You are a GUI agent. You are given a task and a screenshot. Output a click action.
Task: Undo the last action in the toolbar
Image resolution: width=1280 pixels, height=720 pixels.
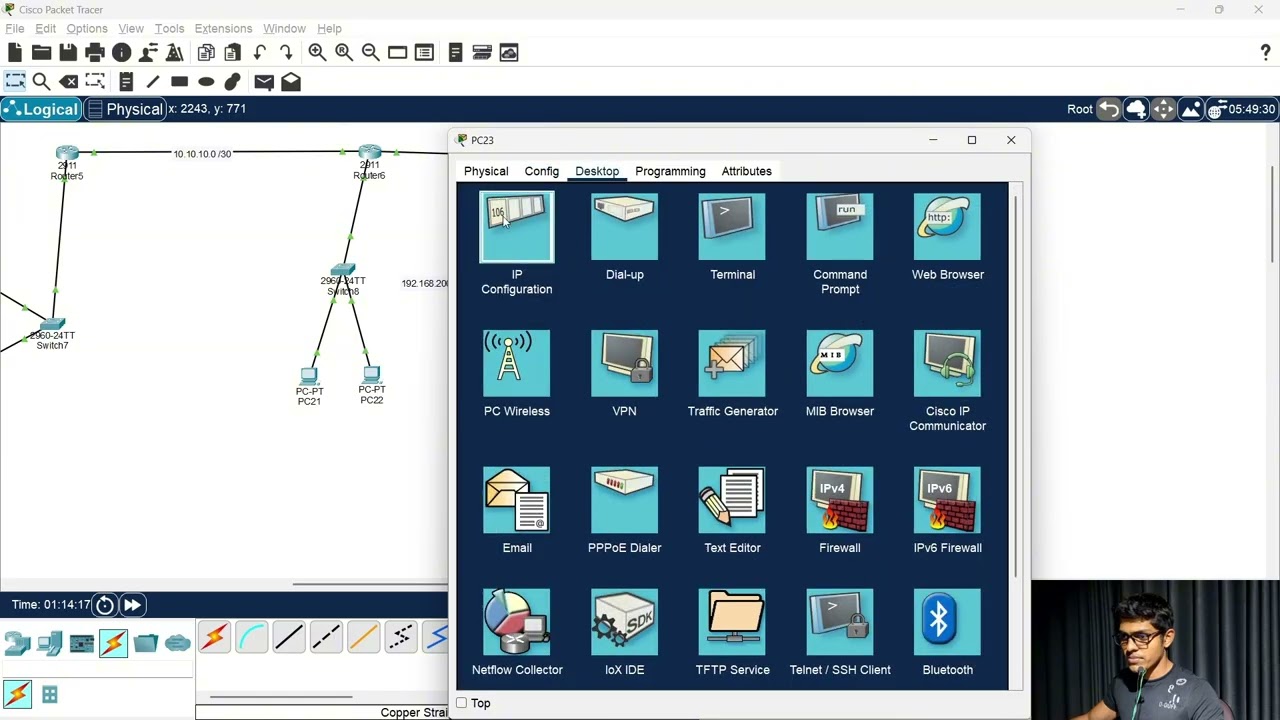pyautogui.click(x=260, y=52)
